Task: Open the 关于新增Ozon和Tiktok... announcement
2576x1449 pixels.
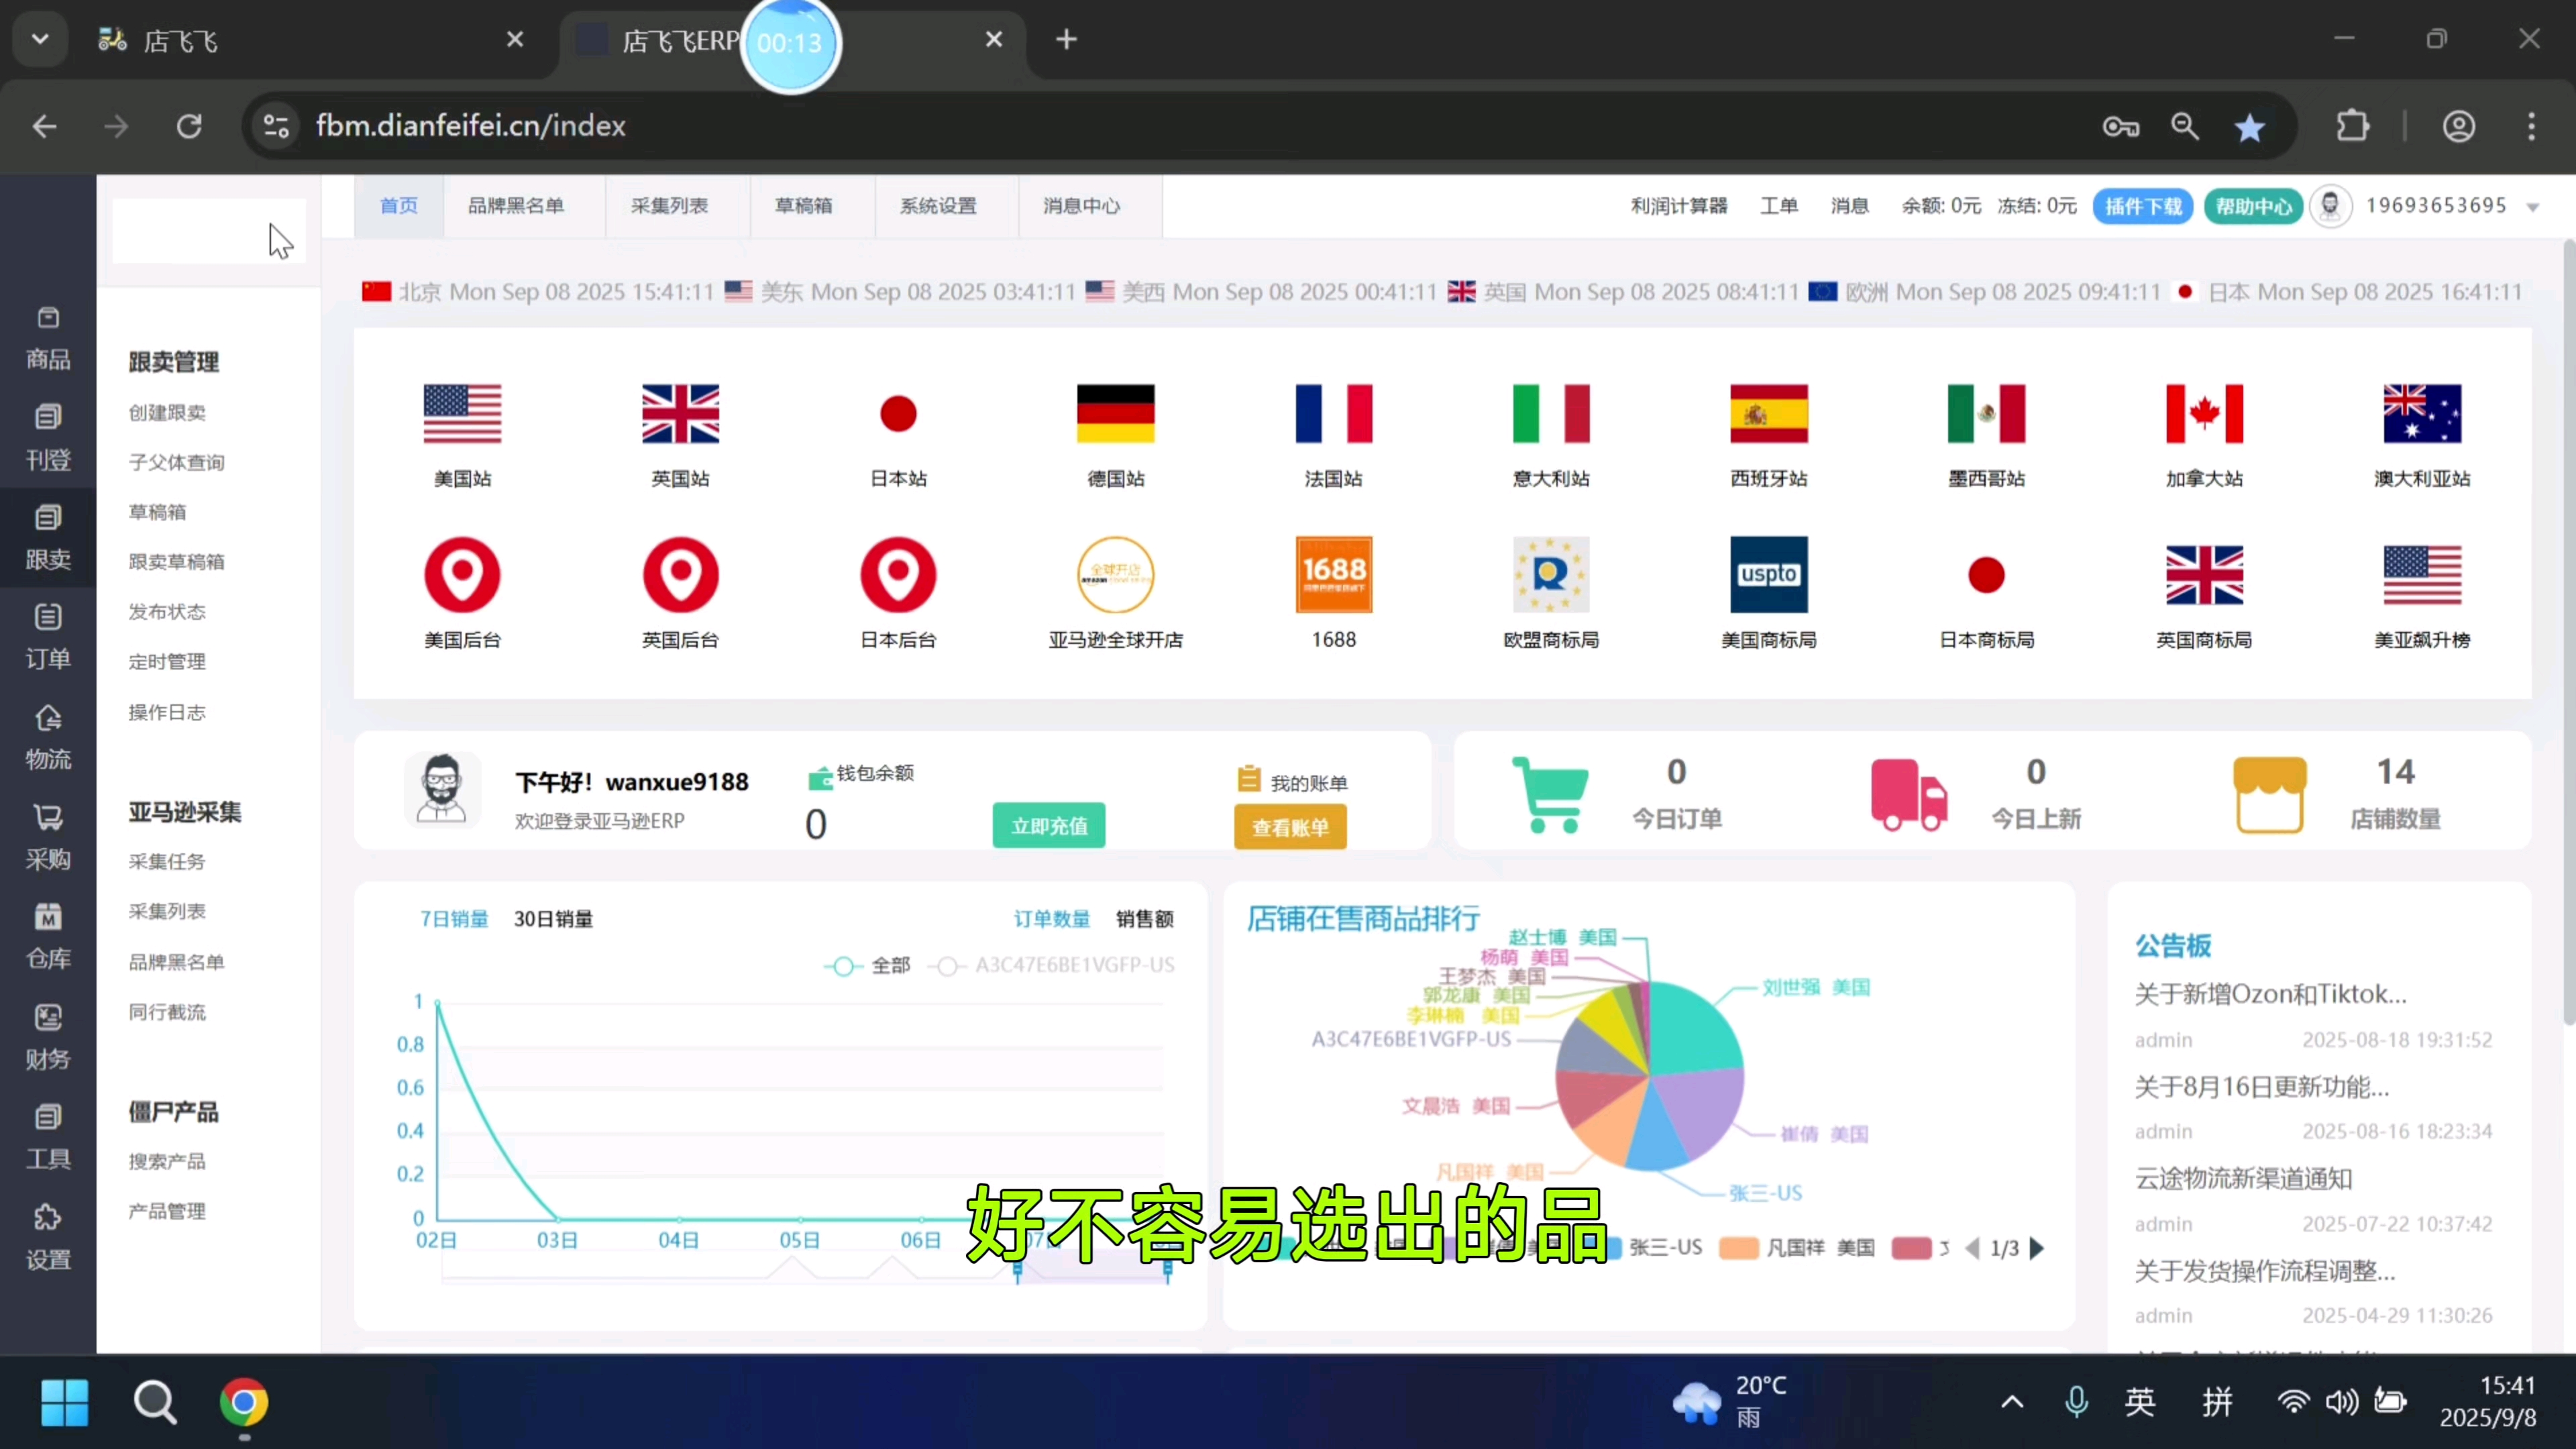Action: [x=2270, y=994]
